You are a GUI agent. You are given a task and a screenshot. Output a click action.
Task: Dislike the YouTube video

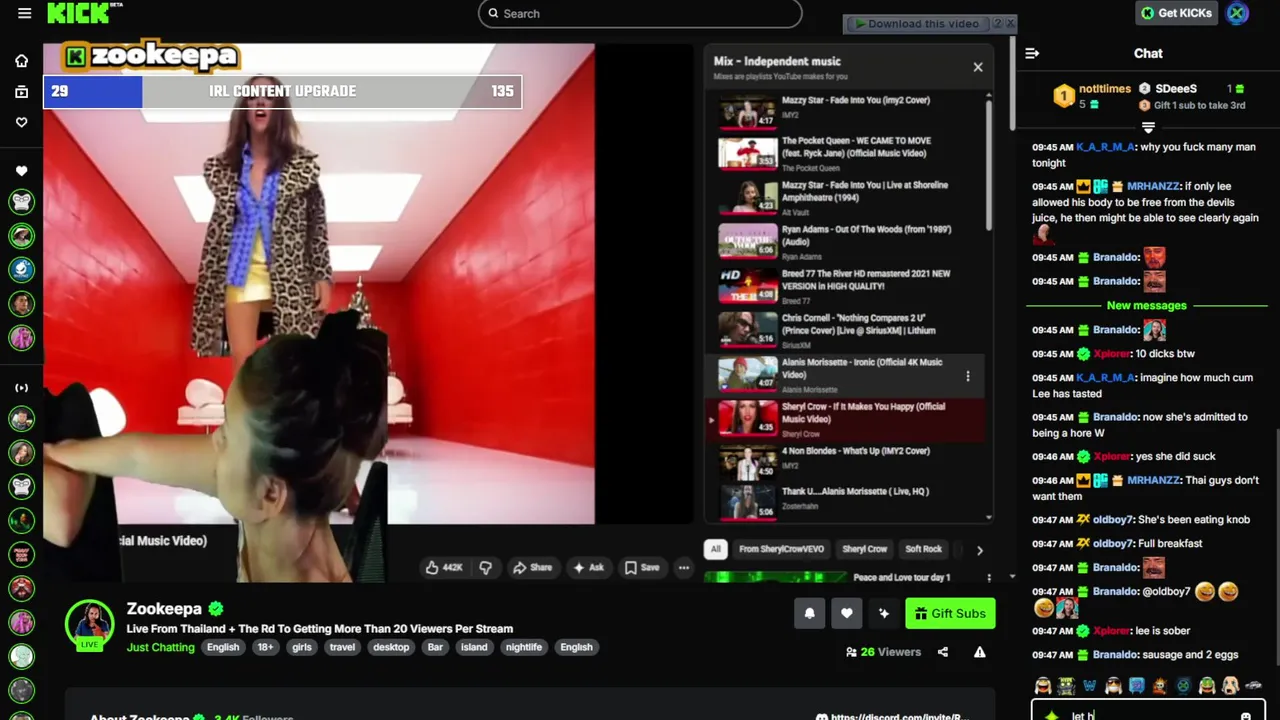tap(486, 567)
